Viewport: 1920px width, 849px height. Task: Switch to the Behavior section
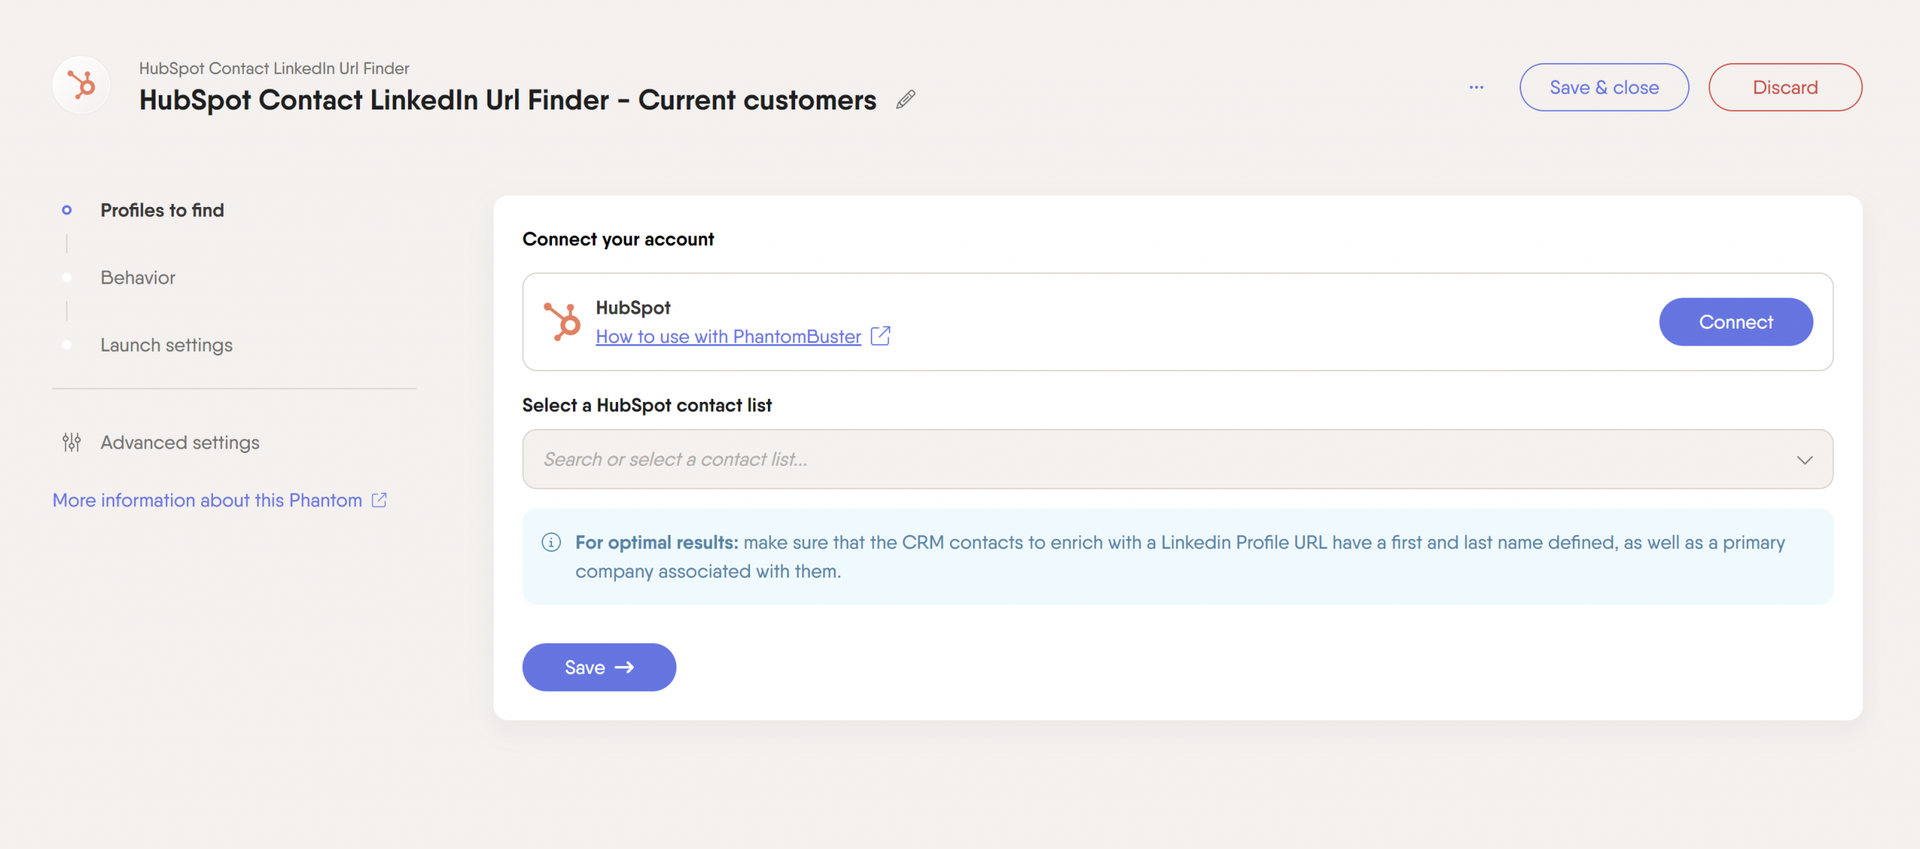[x=137, y=277]
